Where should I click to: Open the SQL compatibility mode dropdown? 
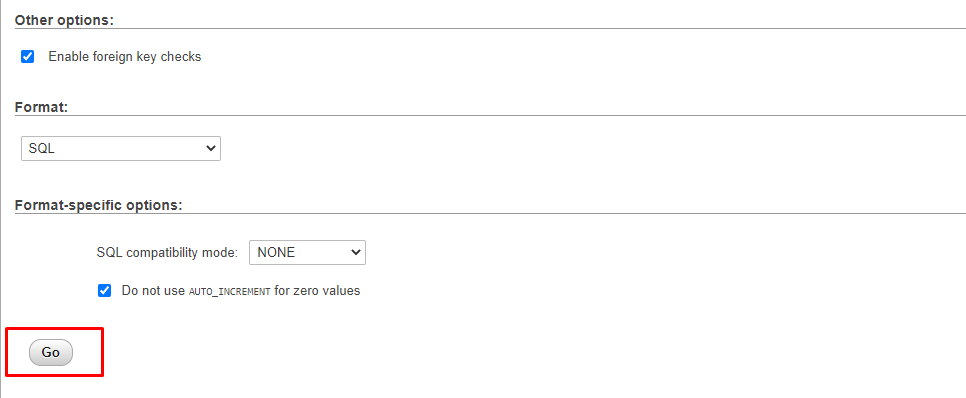pos(307,253)
